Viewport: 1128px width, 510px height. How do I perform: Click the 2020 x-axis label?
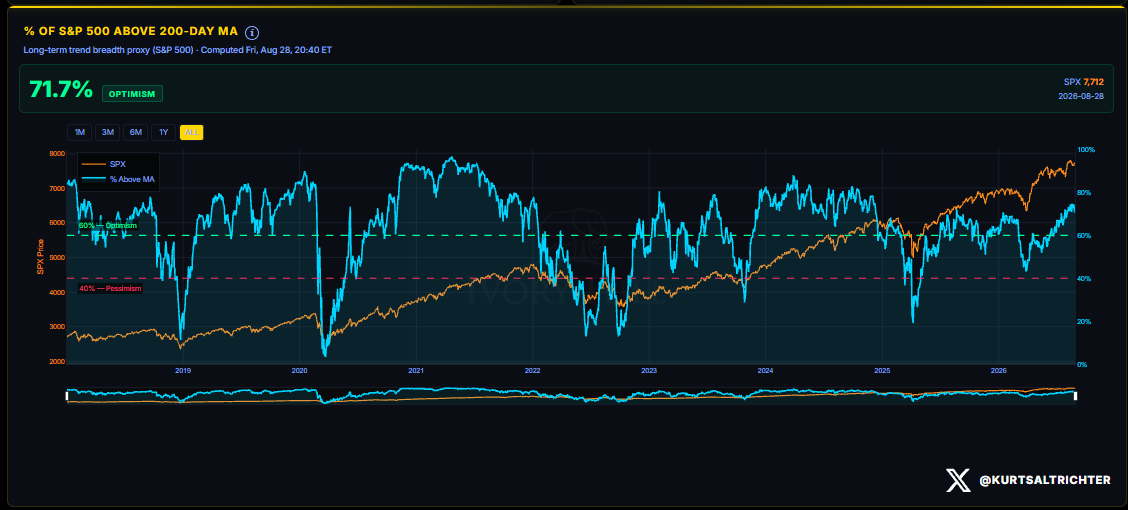[299, 371]
